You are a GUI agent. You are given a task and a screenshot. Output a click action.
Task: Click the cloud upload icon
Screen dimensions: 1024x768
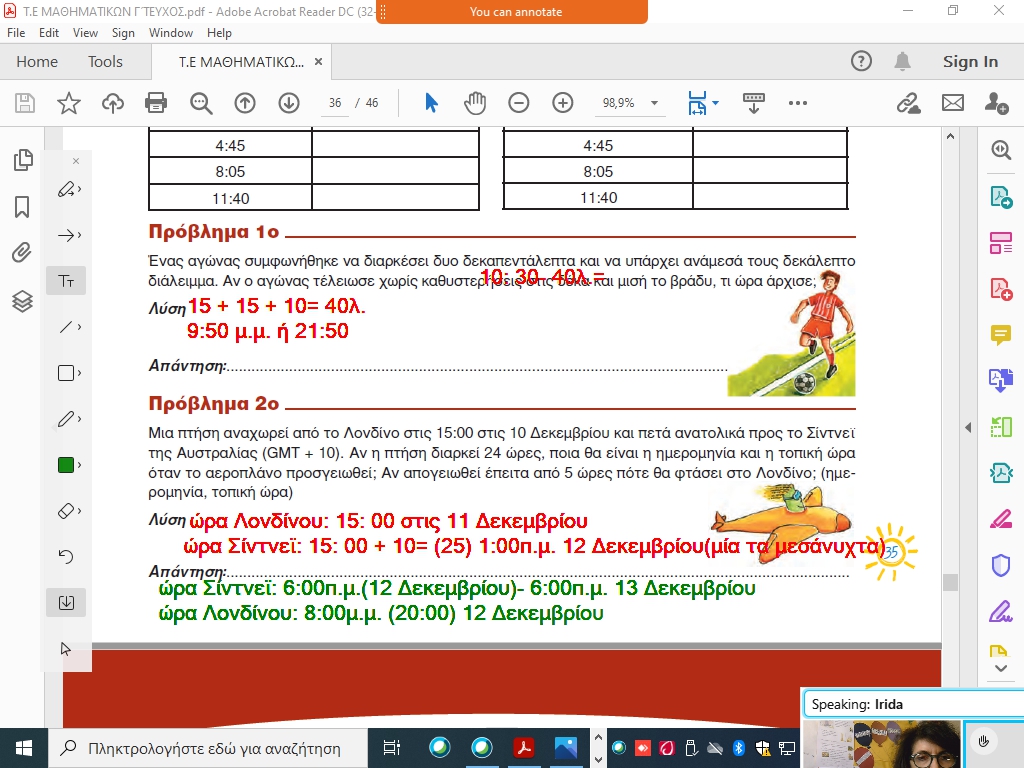coord(113,103)
